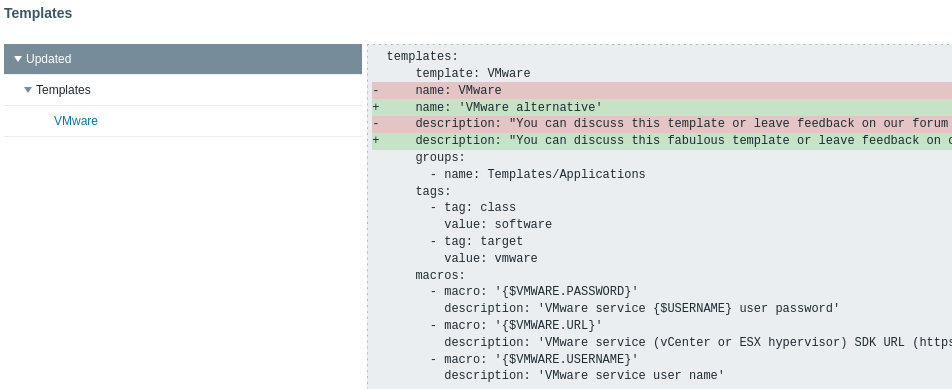952x389 pixels.
Task: Open the VMware template link
Action: (76, 121)
